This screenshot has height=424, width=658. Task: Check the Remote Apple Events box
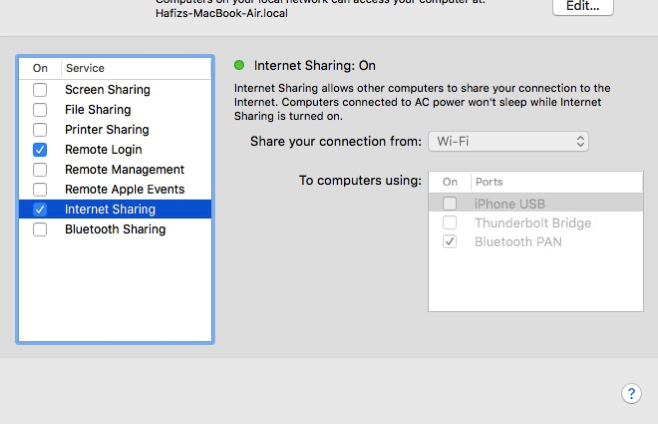[40, 189]
